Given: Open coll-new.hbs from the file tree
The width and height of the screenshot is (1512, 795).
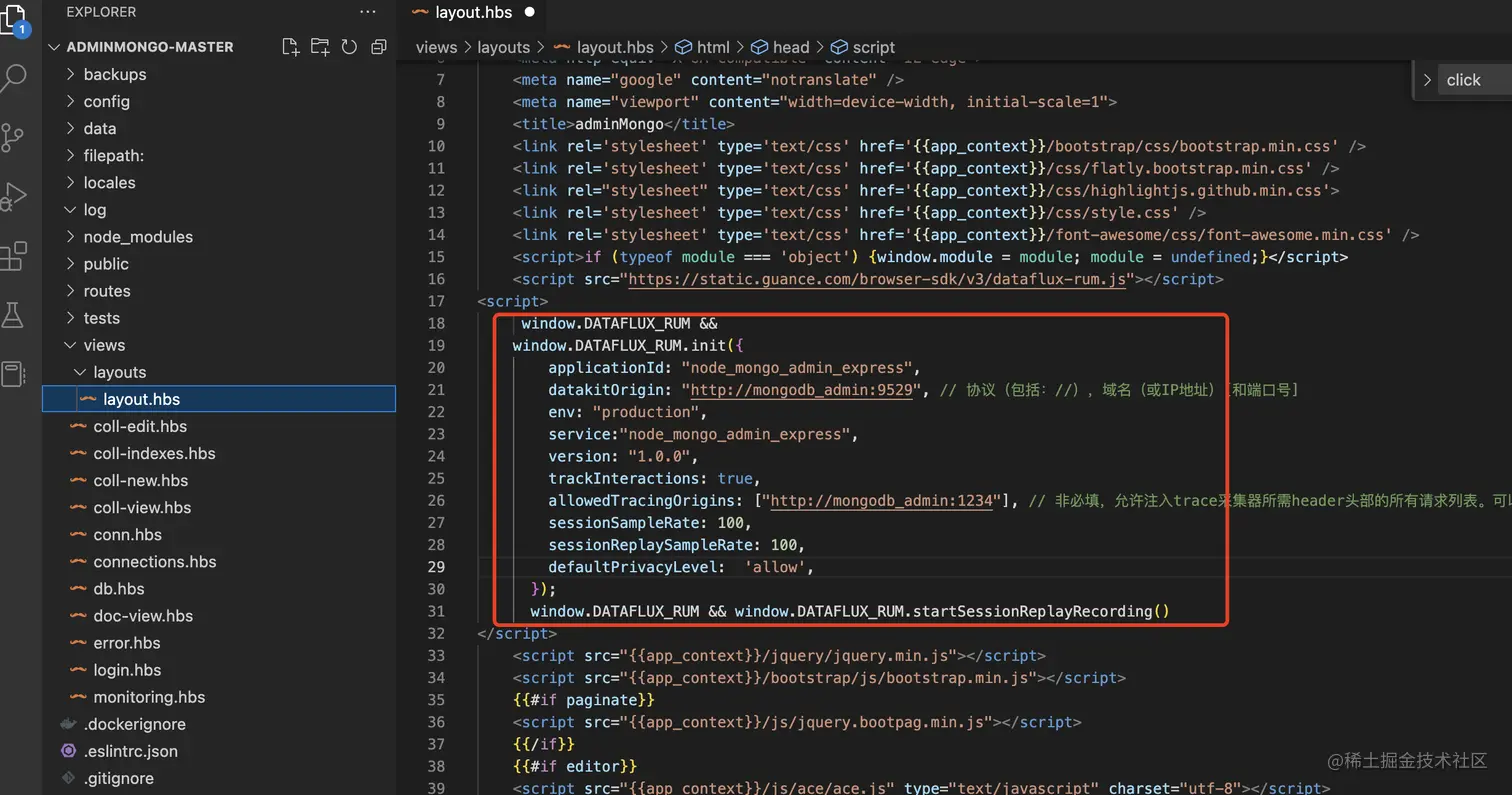Looking at the screenshot, I should point(219,479).
